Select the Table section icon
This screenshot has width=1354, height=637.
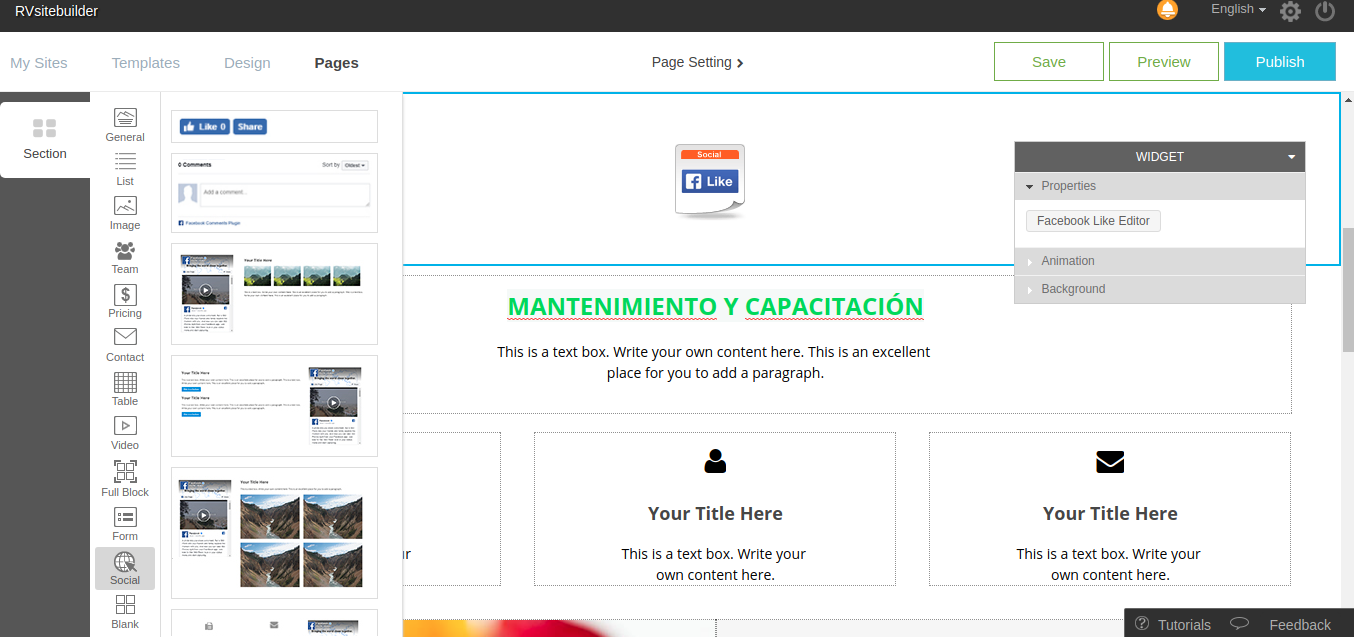(x=125, y=388)
